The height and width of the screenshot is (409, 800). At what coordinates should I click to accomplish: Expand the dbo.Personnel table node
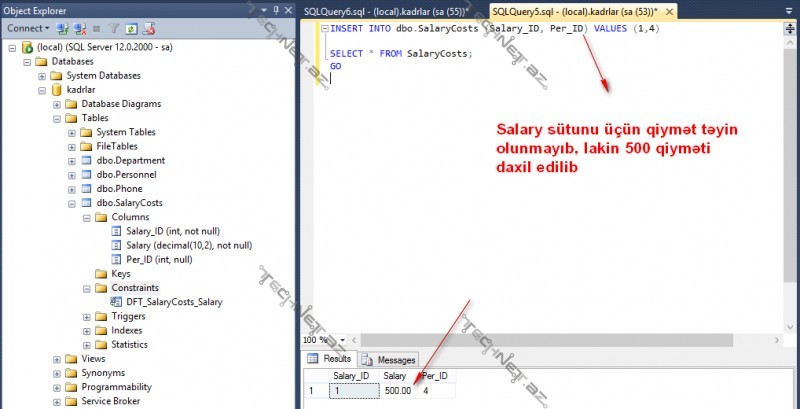click(x=71, y=175)
